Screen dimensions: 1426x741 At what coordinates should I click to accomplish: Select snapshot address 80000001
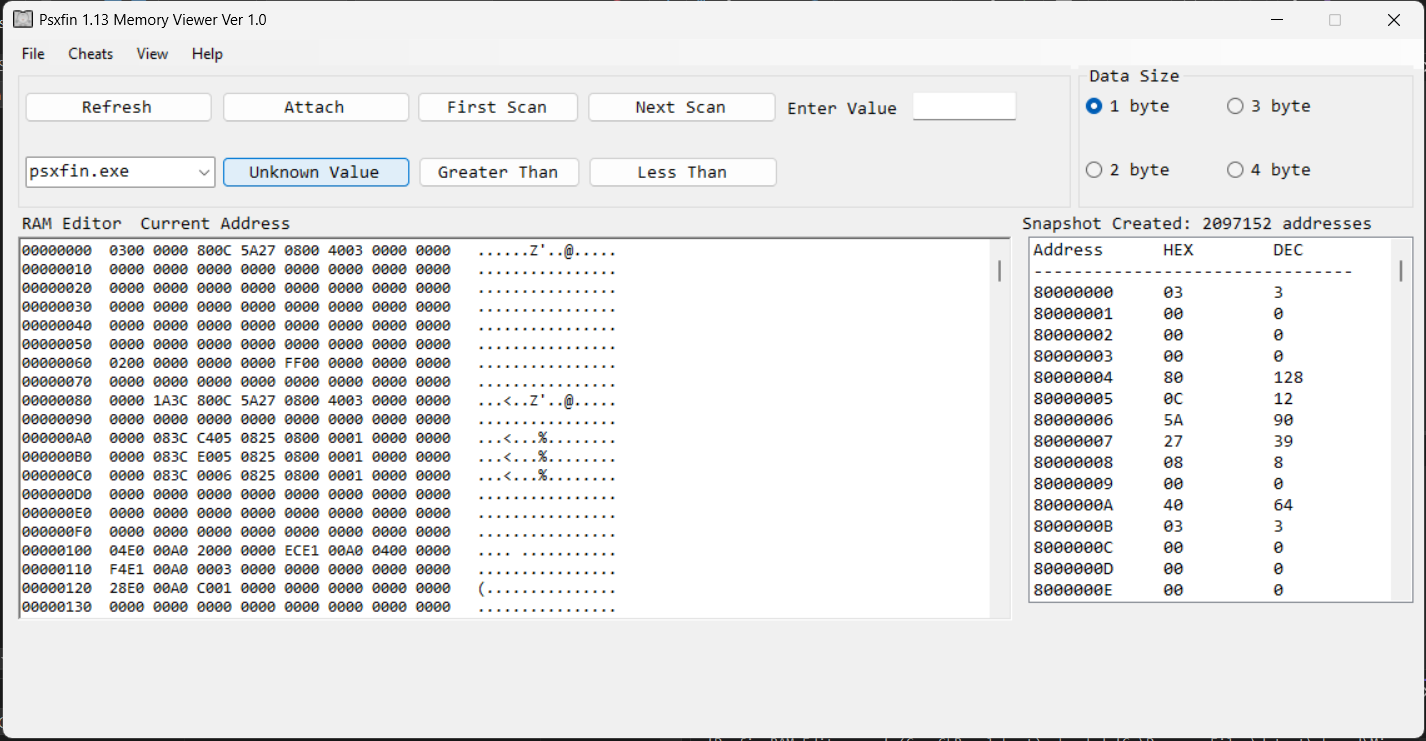[x=1073, y=314]
